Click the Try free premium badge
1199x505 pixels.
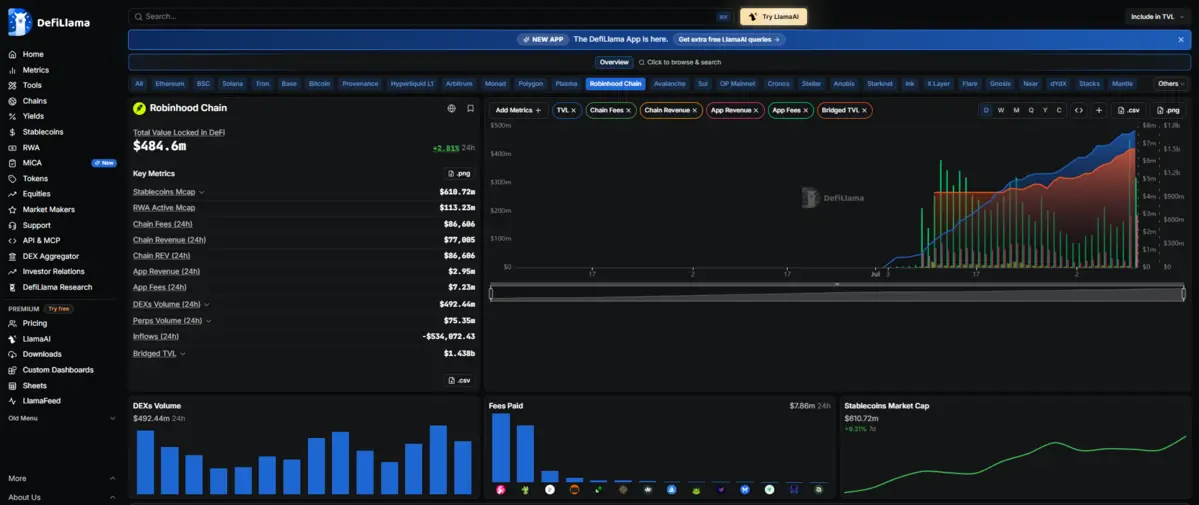coord(58,309)
